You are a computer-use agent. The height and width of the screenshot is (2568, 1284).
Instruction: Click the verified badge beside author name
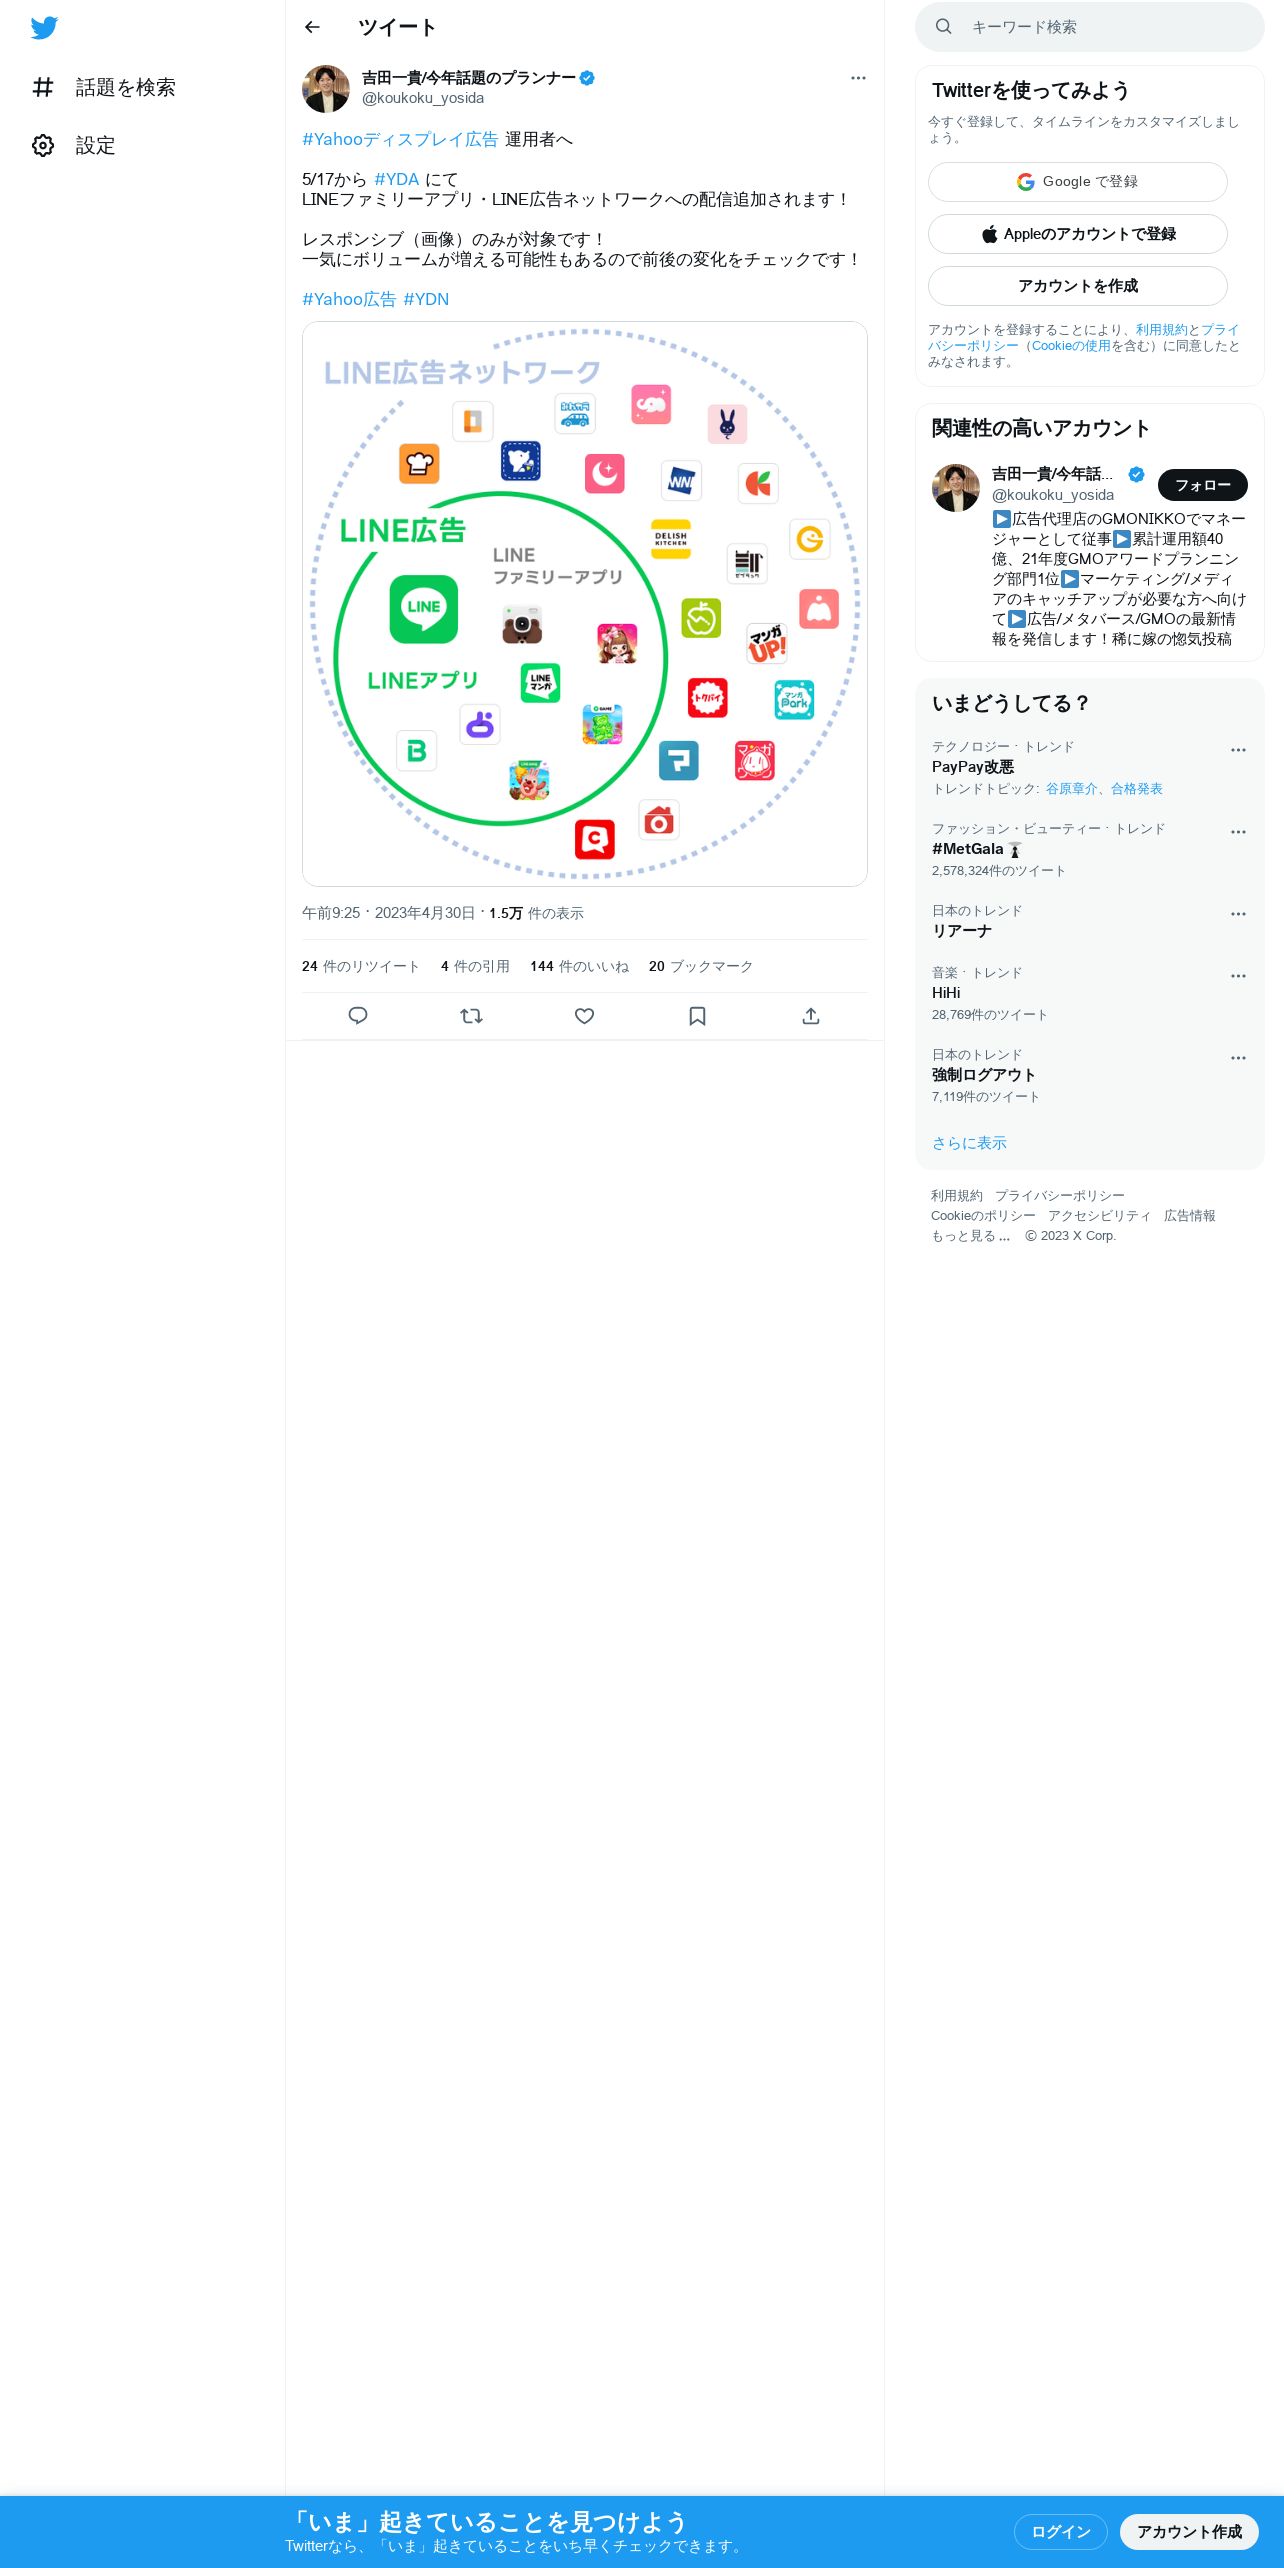(587, 78)
